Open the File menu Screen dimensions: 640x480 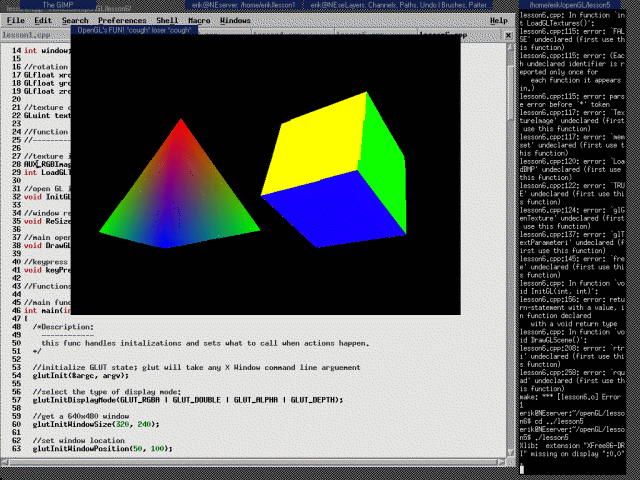(16, 20)
